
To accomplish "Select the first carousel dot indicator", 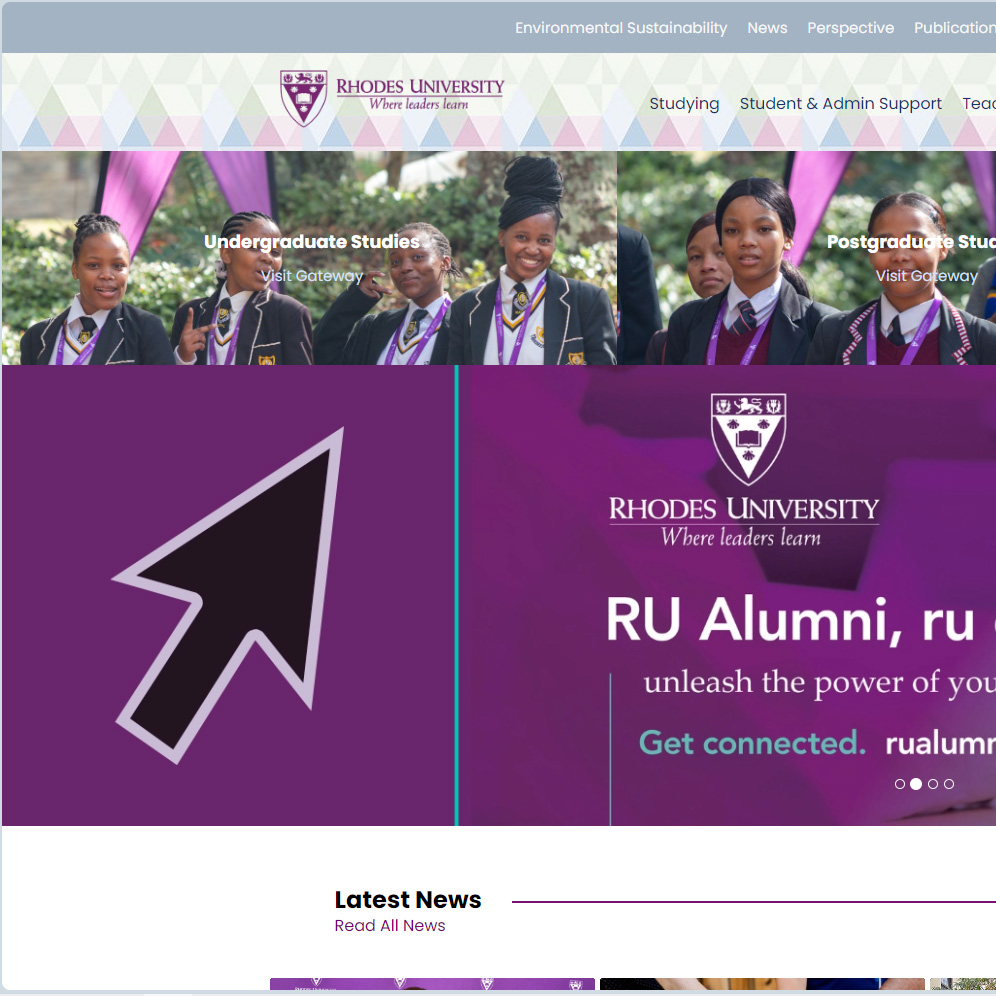I will tap(899, 784).
